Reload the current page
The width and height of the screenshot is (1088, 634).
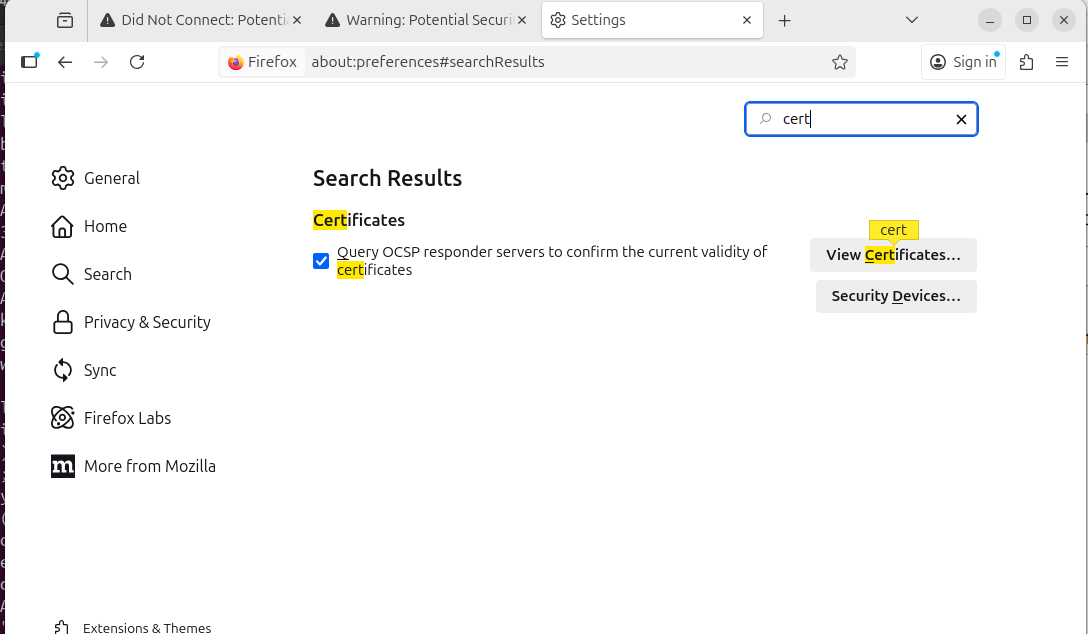(x=137, y=62)
